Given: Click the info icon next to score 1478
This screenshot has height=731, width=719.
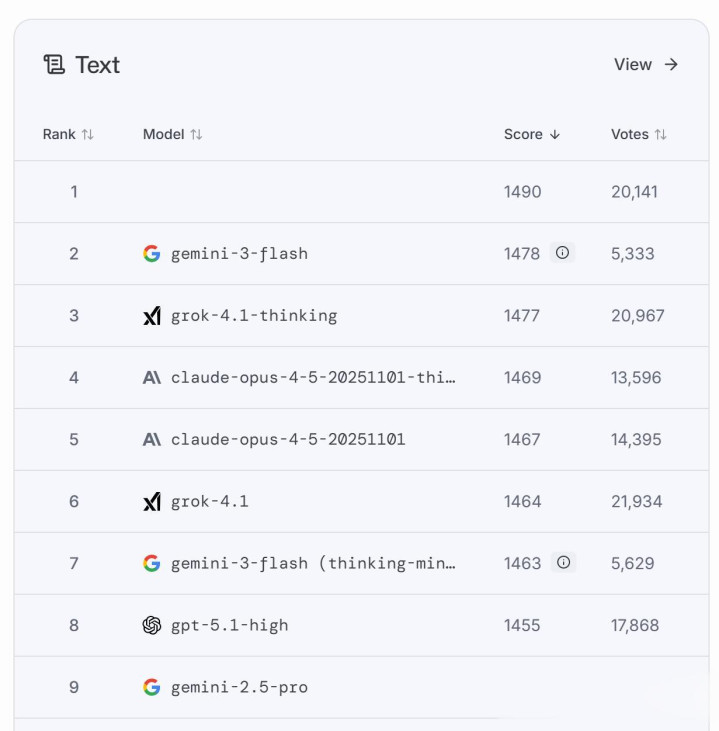Looking at the screenshot, I should tap(562, 253).
